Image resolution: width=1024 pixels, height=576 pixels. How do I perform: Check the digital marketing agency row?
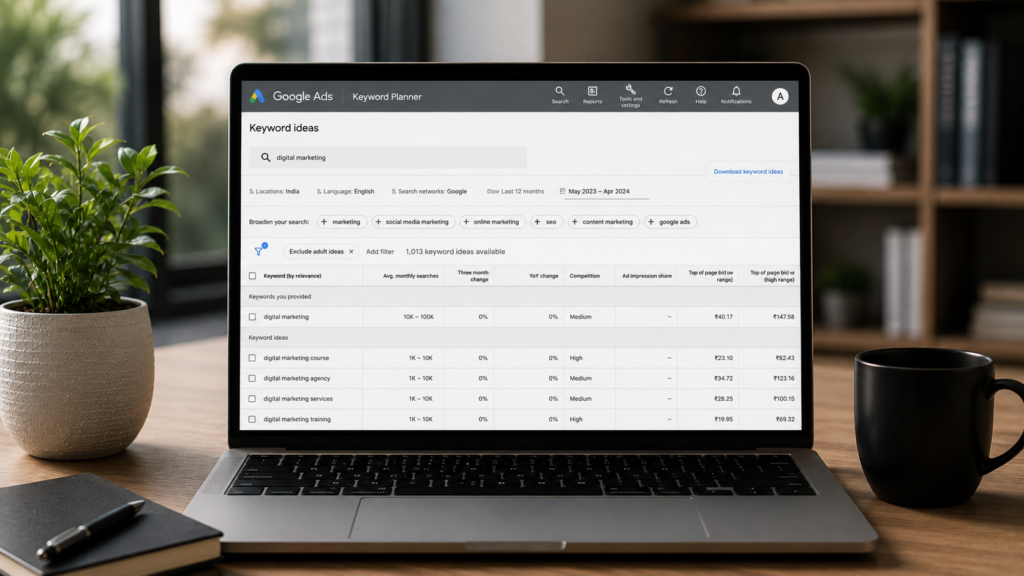pos(252,378)
